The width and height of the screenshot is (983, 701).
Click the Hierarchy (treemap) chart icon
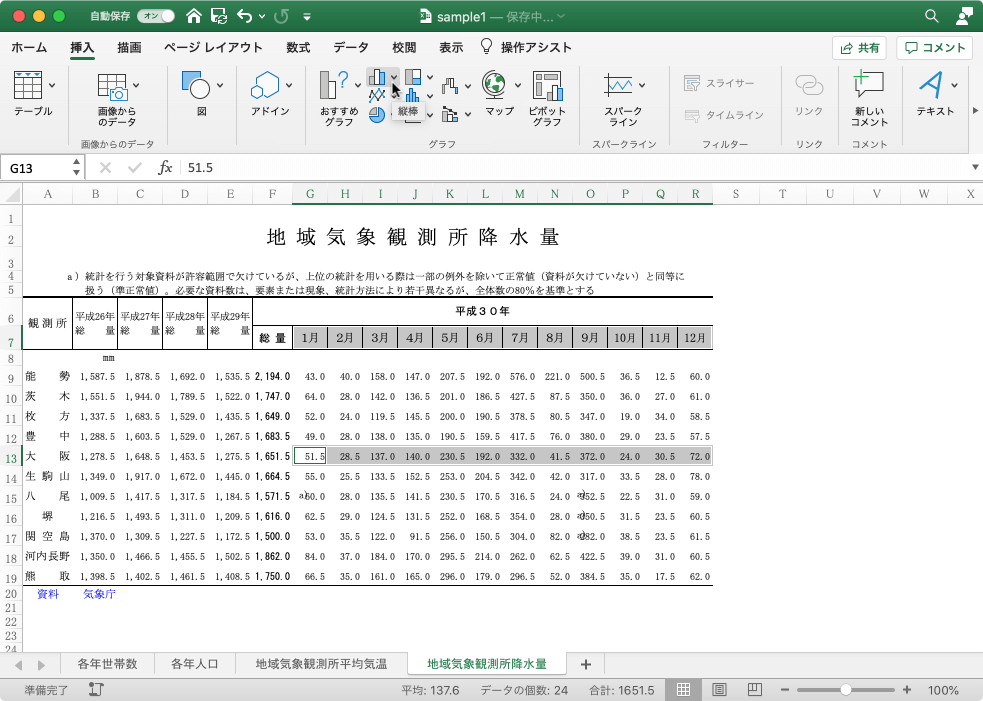point(413,77)
